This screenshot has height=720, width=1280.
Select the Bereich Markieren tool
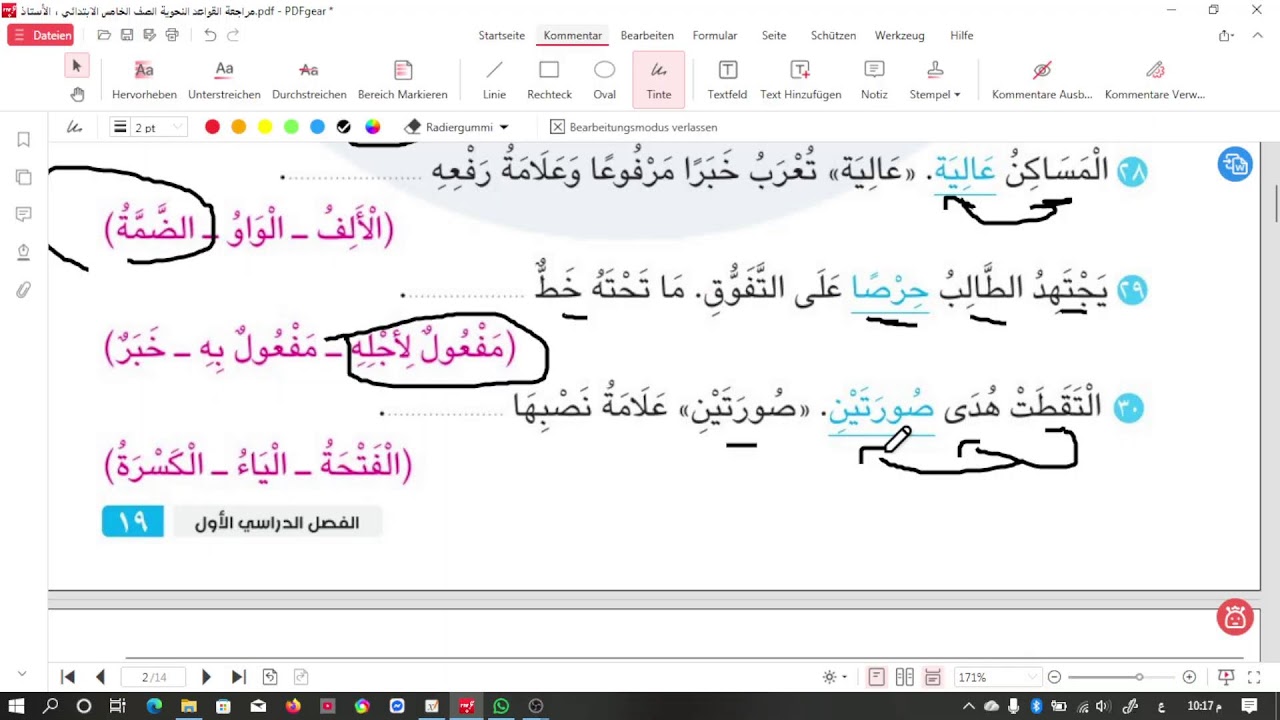(403, 81)
